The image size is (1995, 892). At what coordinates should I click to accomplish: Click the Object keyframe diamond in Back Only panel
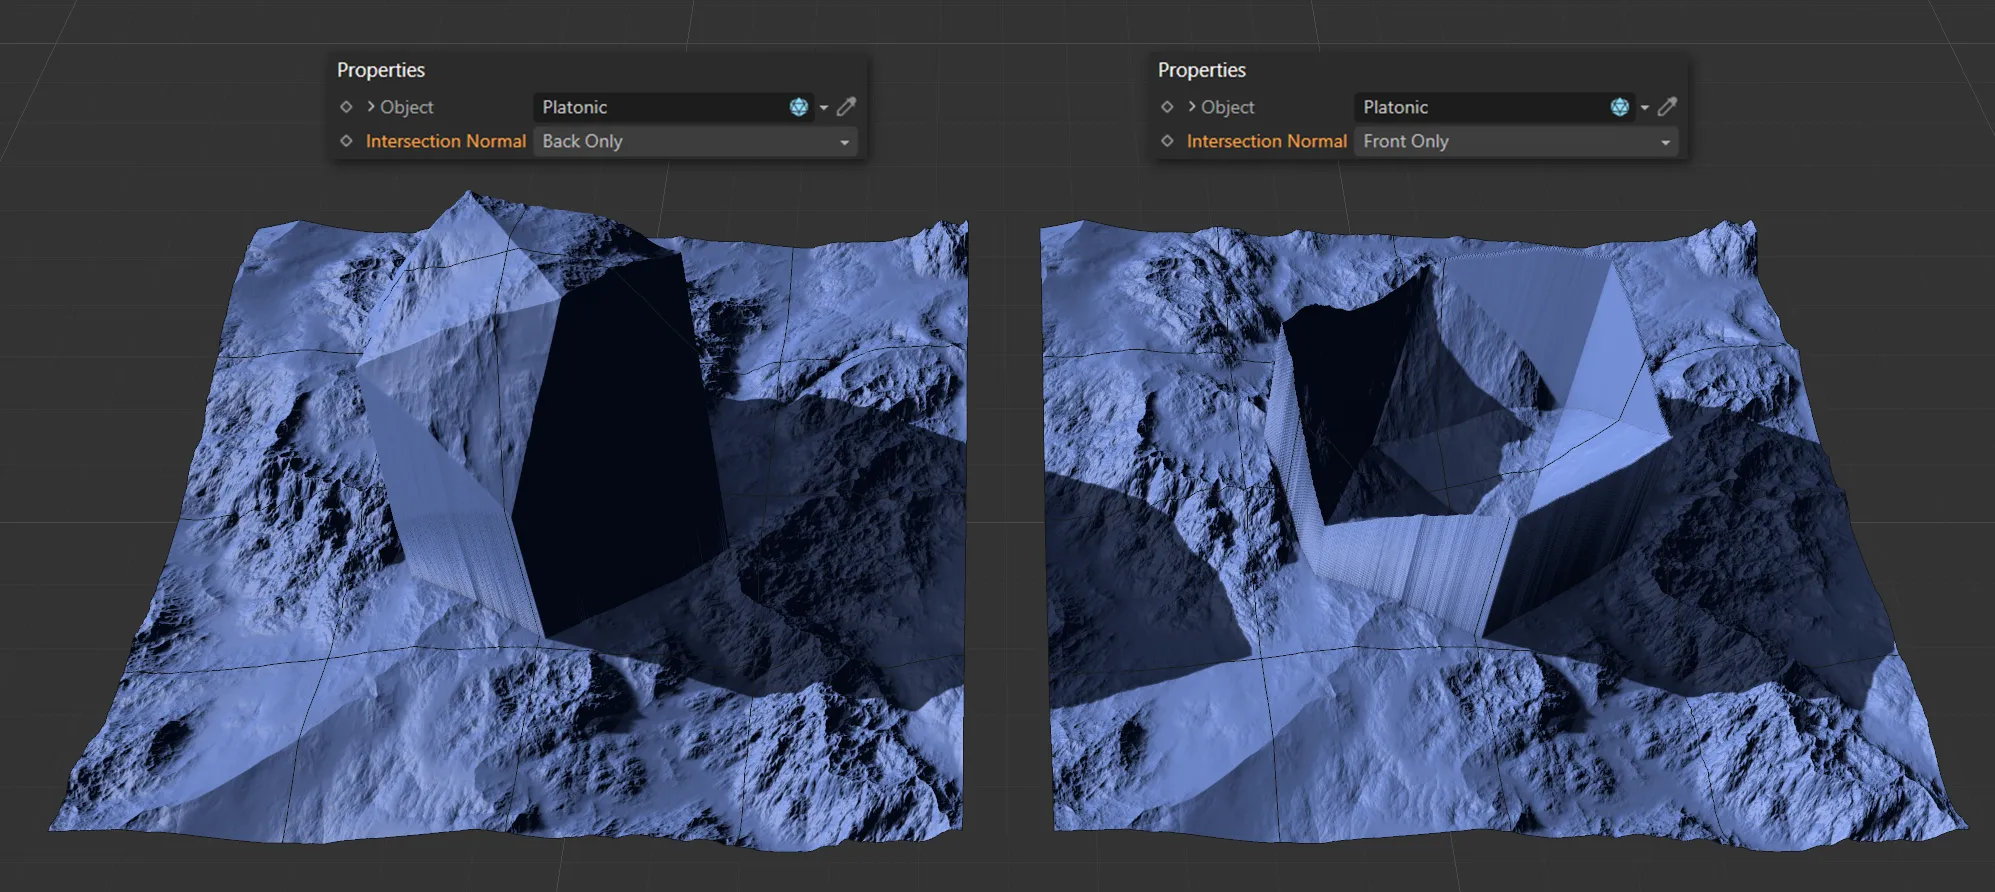(x=346, y=107)
